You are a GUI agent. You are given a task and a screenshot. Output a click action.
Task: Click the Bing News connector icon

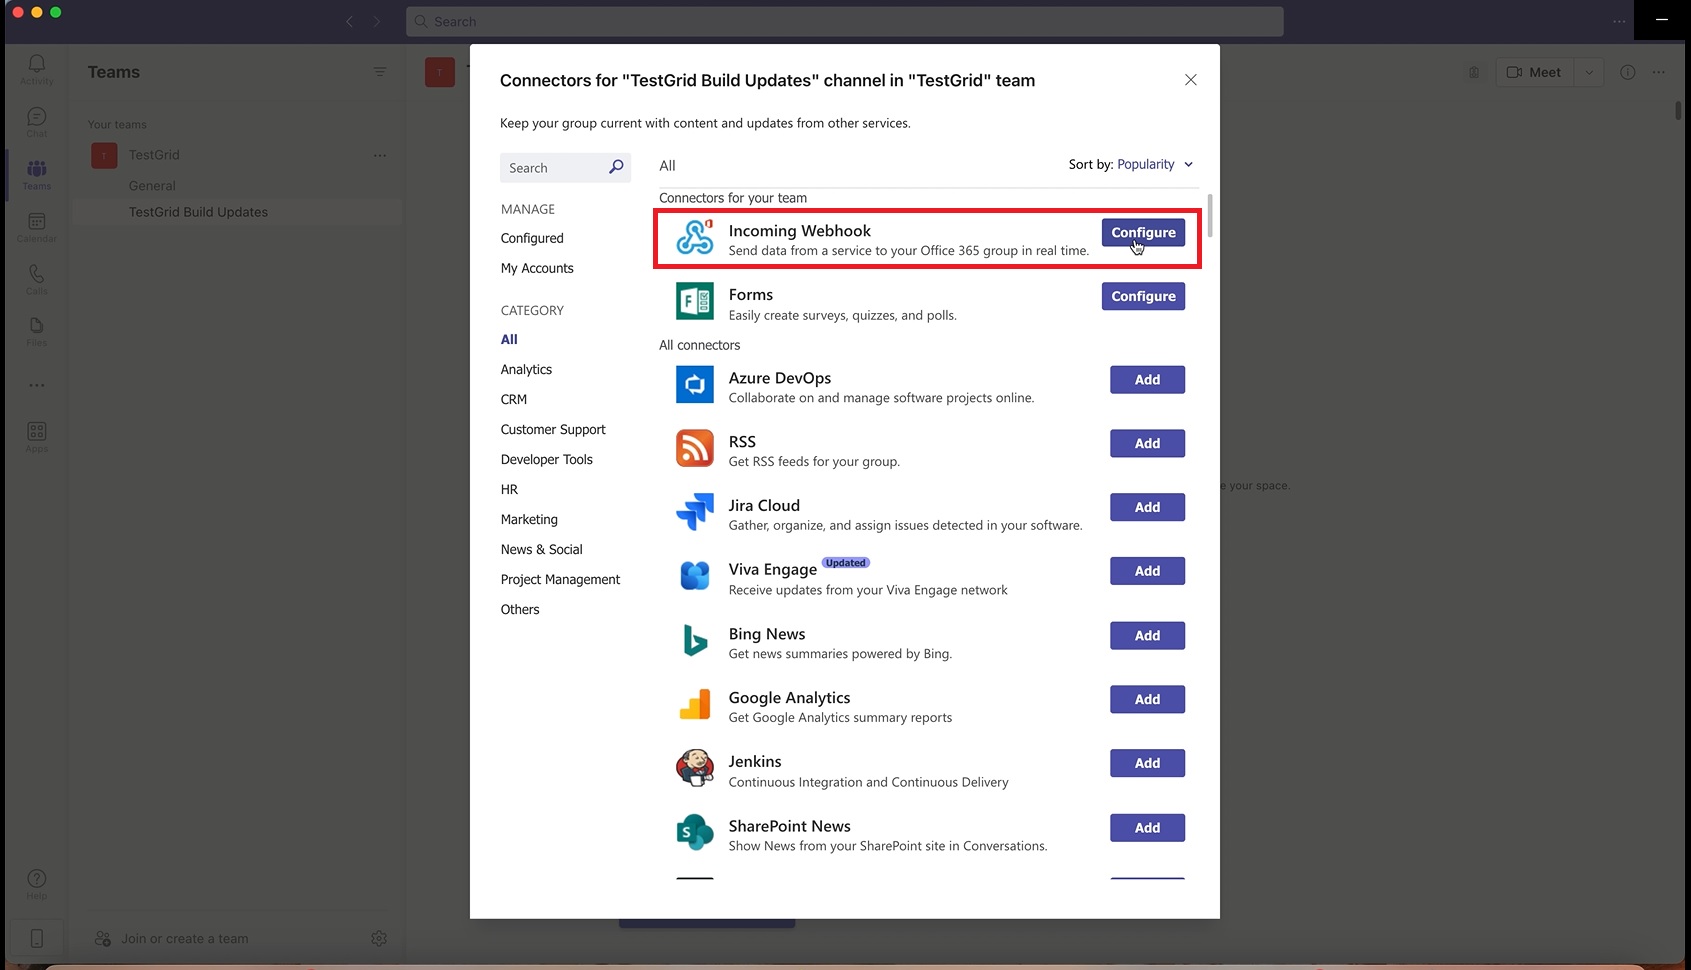pyautogui.click(x=694, y=640)
